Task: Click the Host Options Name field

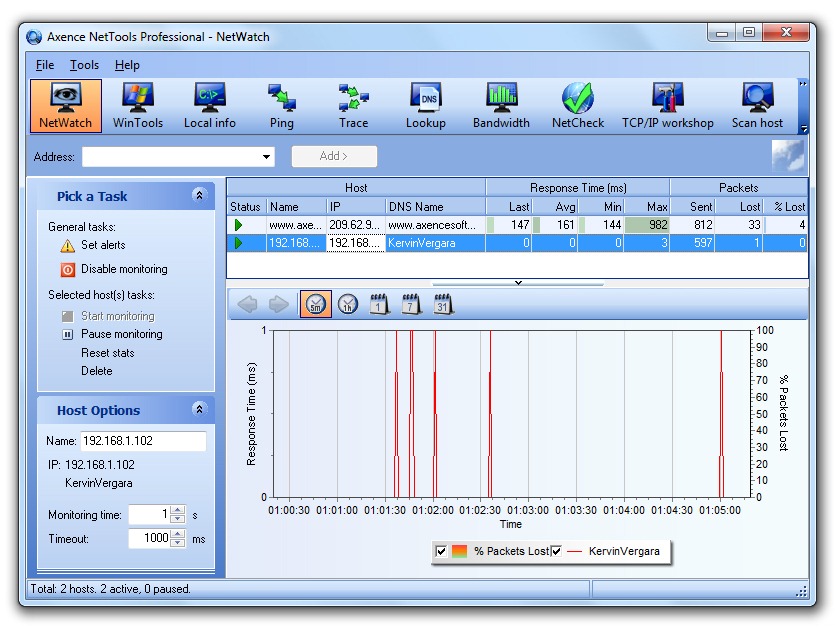Action: tap(143, 441)
